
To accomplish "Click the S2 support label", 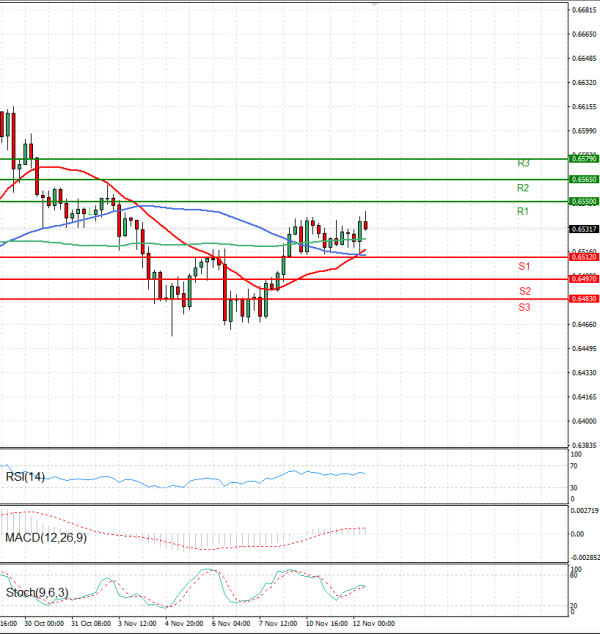I will 524,290.
